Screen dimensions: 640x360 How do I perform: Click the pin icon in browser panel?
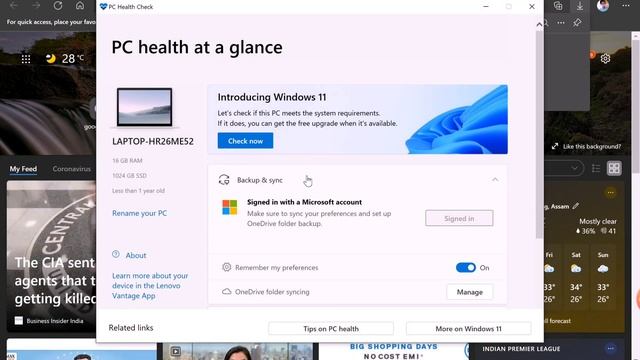(x=577, y=22)
